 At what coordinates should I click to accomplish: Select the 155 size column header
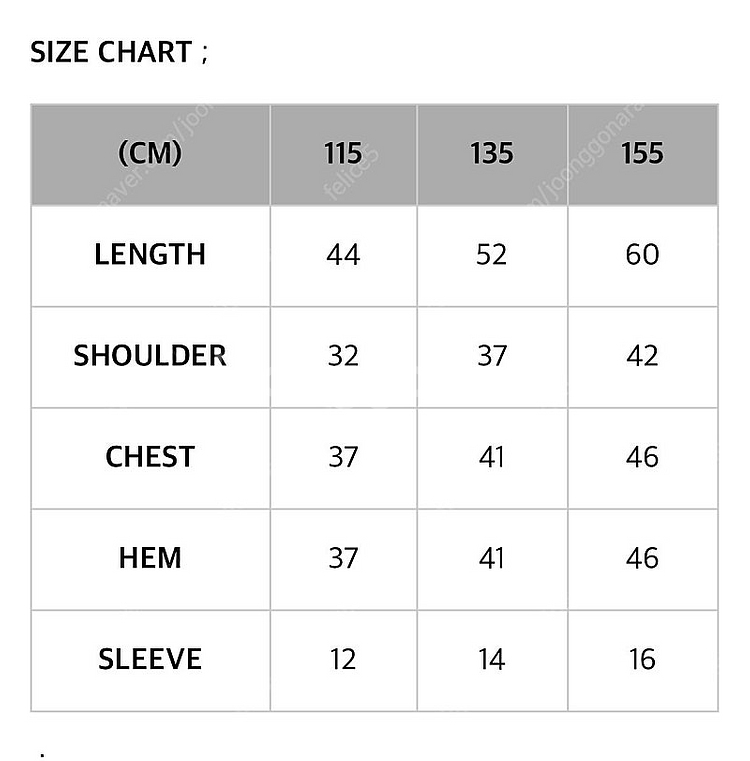pyautogui.click(x=643, y=154)
